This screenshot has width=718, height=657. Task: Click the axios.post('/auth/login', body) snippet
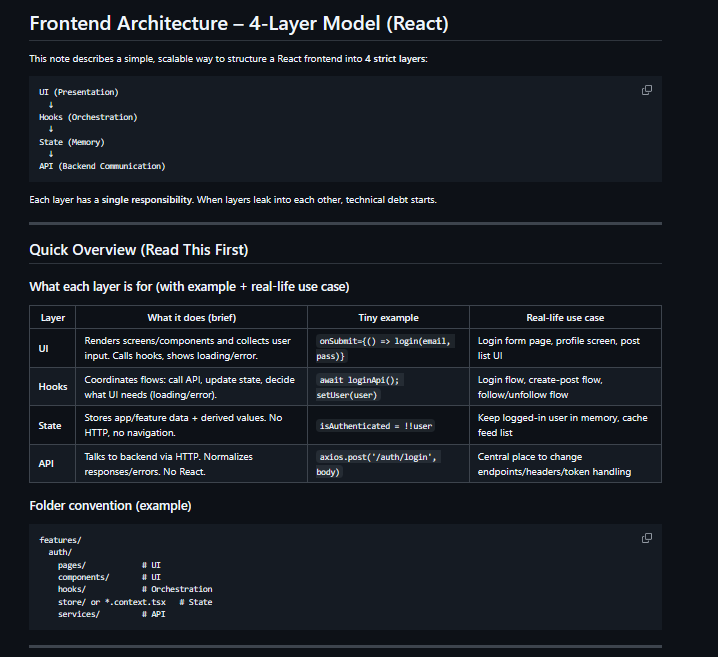(378, 464)
